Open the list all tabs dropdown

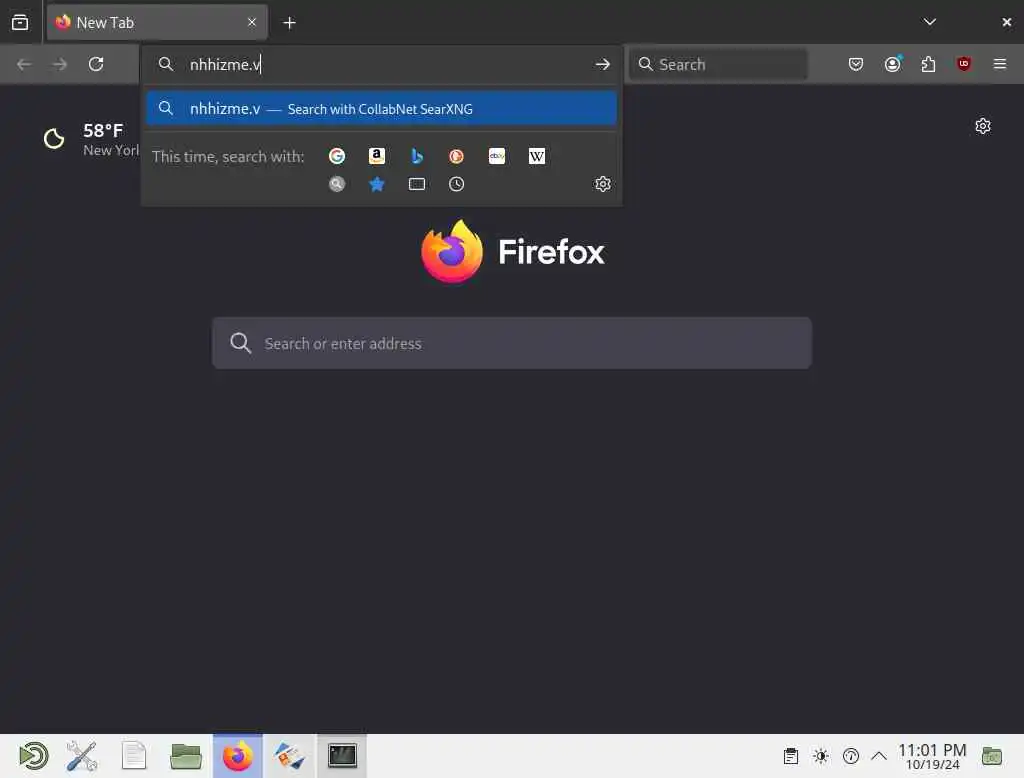(930, 22)
